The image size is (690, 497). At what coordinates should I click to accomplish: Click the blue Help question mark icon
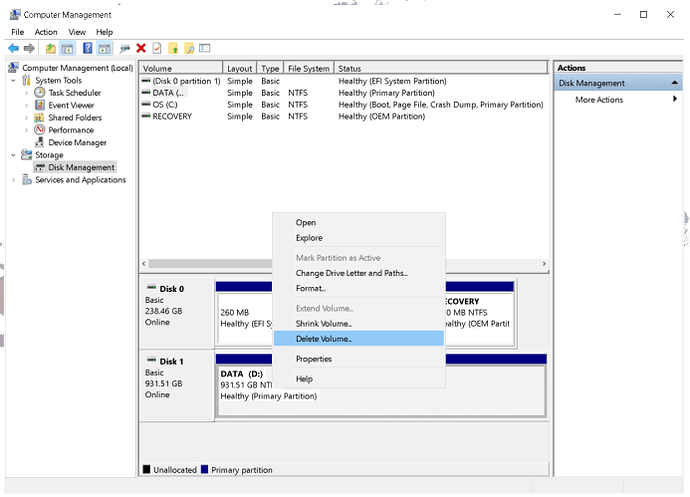(88, 48)
